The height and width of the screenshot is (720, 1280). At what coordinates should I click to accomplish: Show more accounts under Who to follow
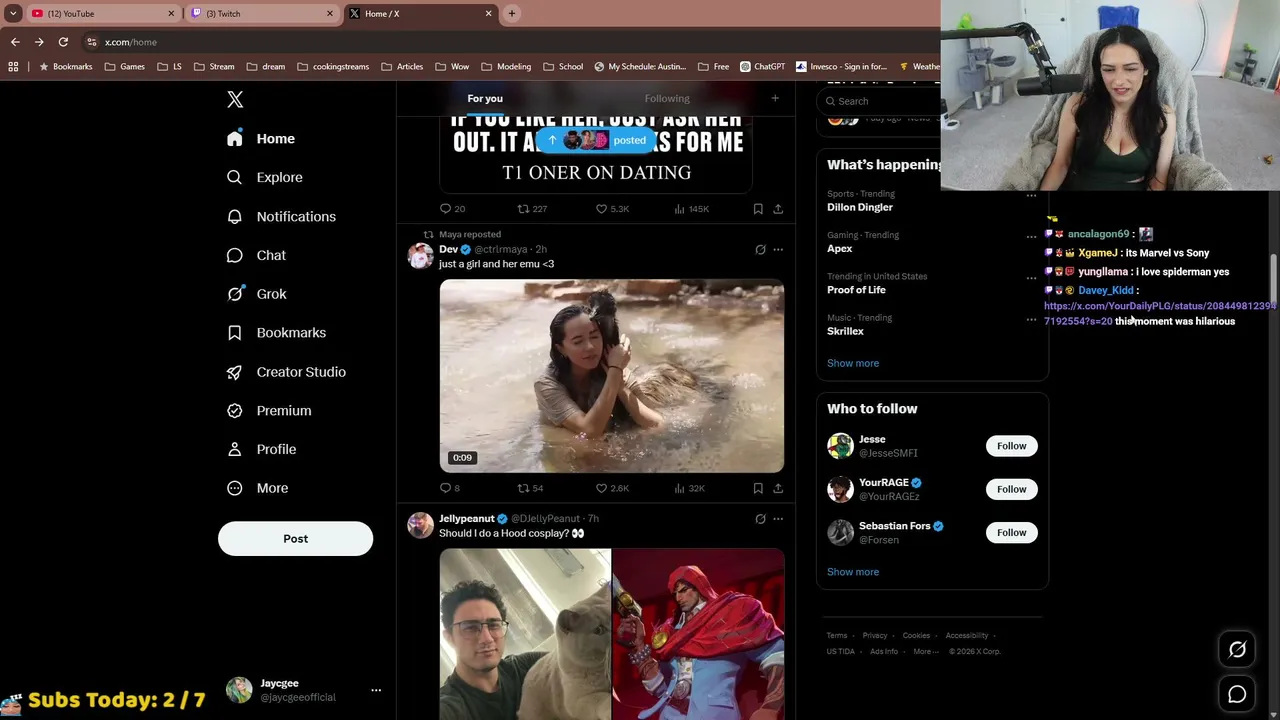853,572
